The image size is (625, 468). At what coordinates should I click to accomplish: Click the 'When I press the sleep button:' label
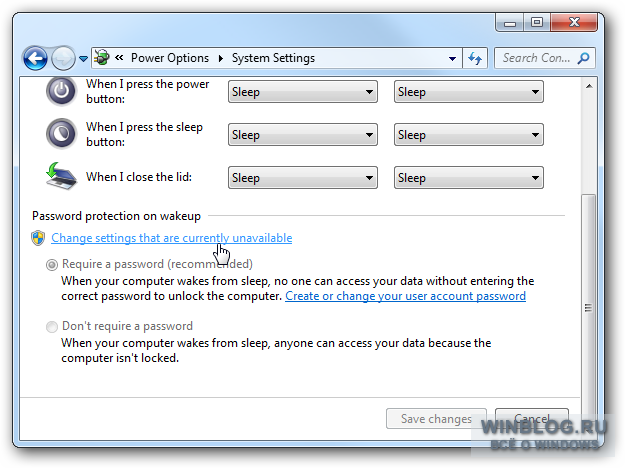144,134
